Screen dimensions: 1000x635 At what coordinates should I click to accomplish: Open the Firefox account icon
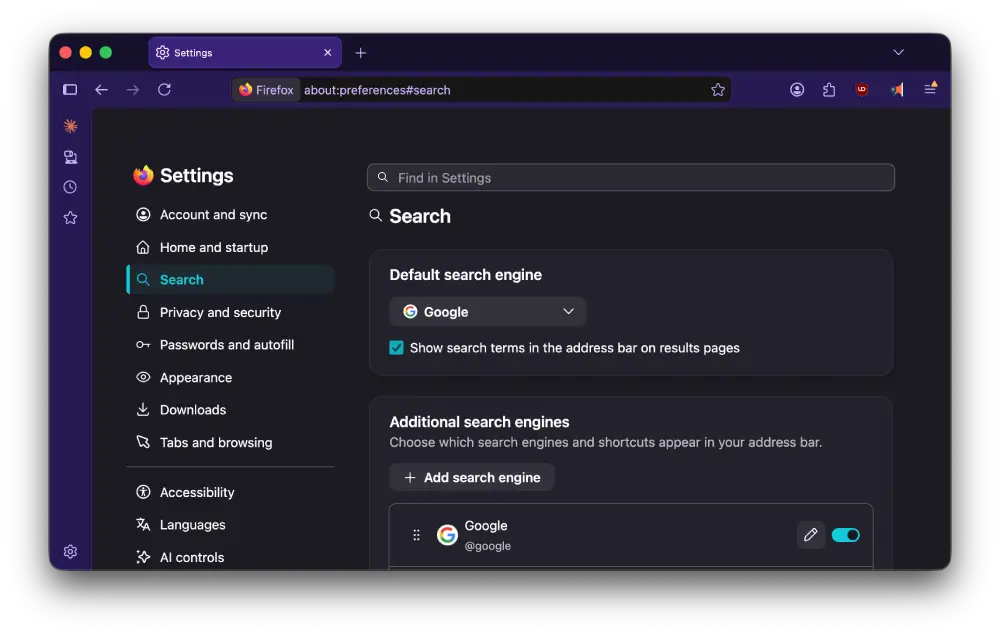[797, 90]
